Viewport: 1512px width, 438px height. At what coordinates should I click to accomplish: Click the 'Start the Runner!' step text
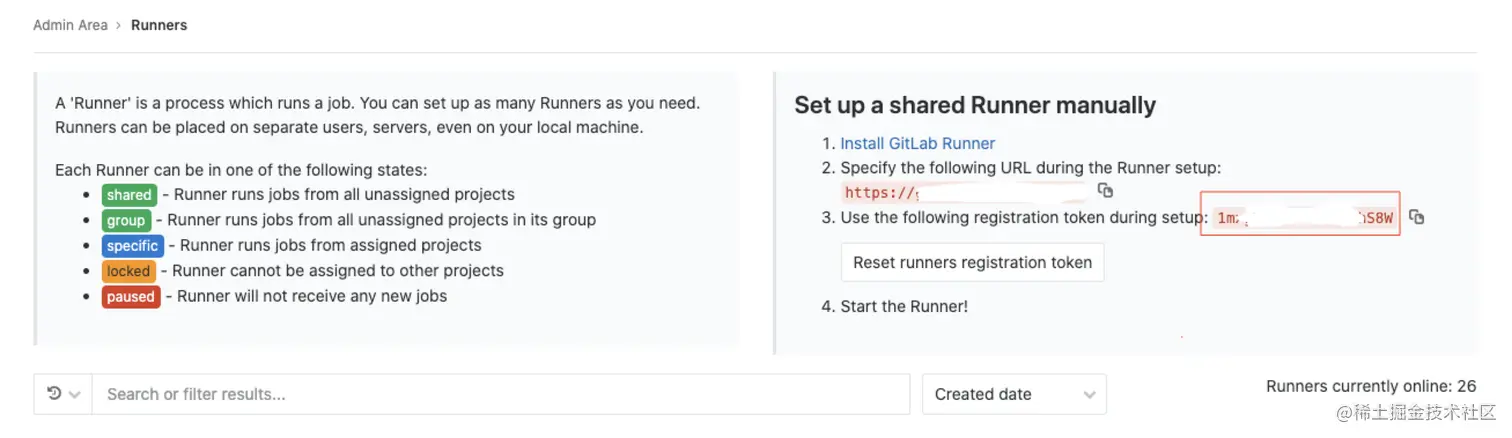[904, 306]
